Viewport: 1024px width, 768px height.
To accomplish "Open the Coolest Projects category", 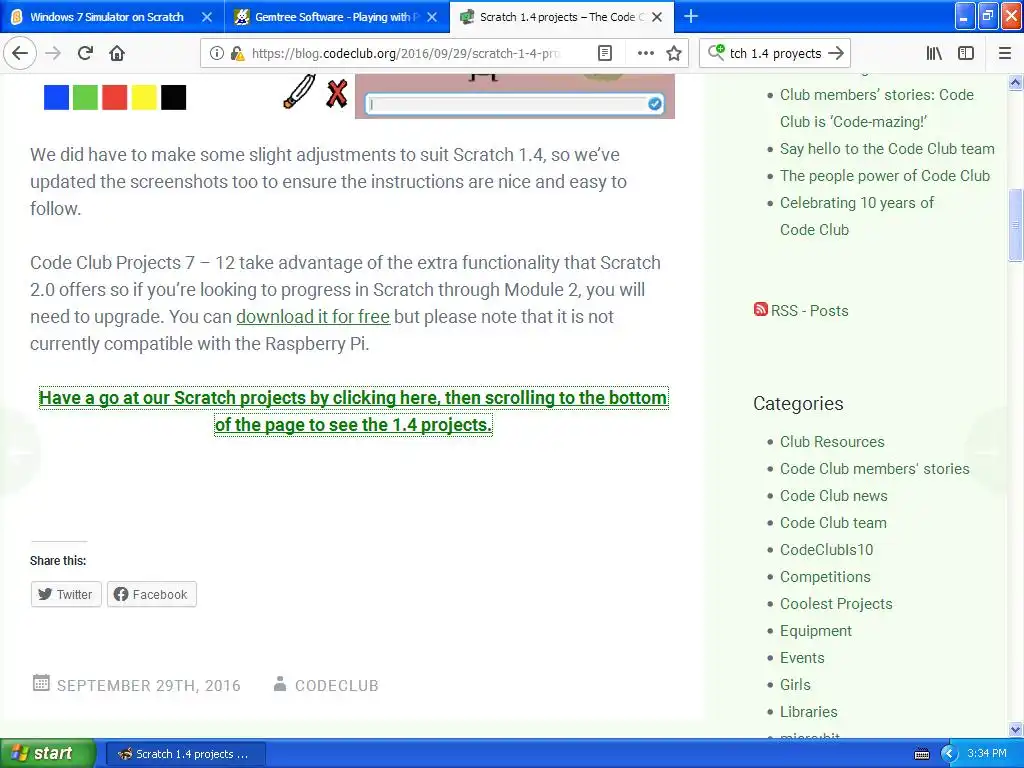I will click(x=836, y=604).
